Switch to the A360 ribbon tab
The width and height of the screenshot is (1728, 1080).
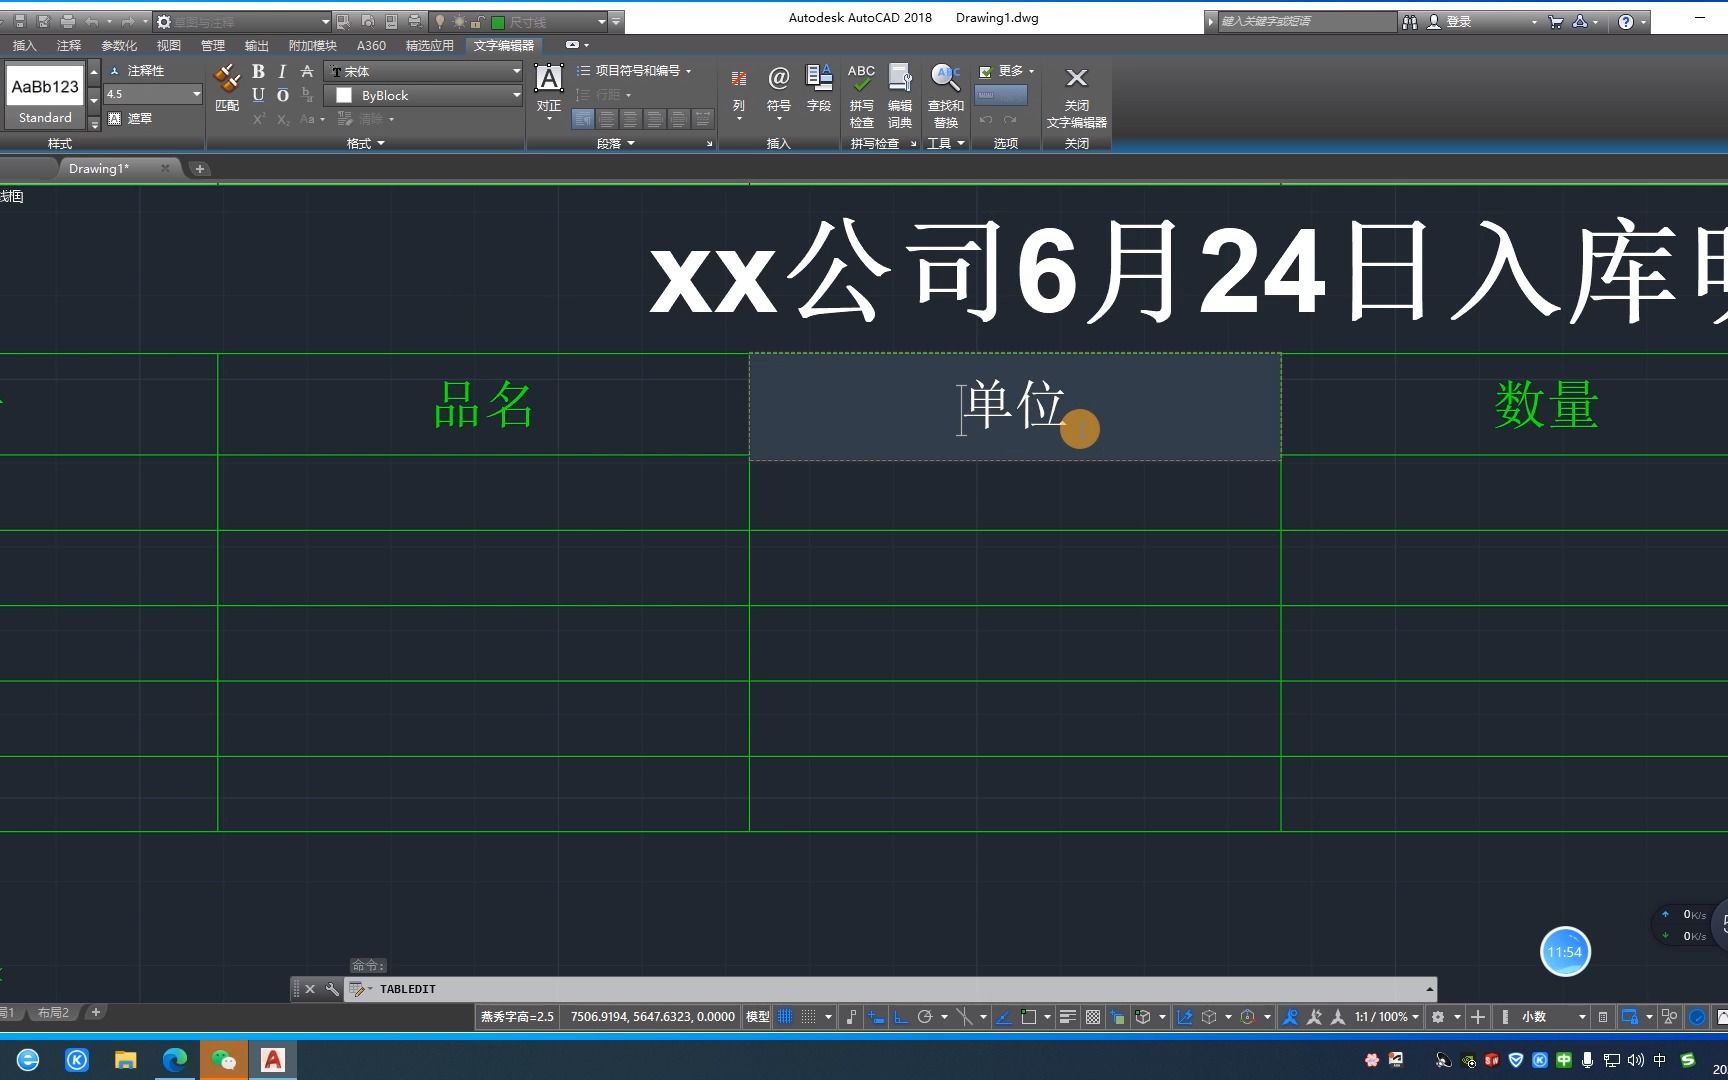(x=371, y=45)
